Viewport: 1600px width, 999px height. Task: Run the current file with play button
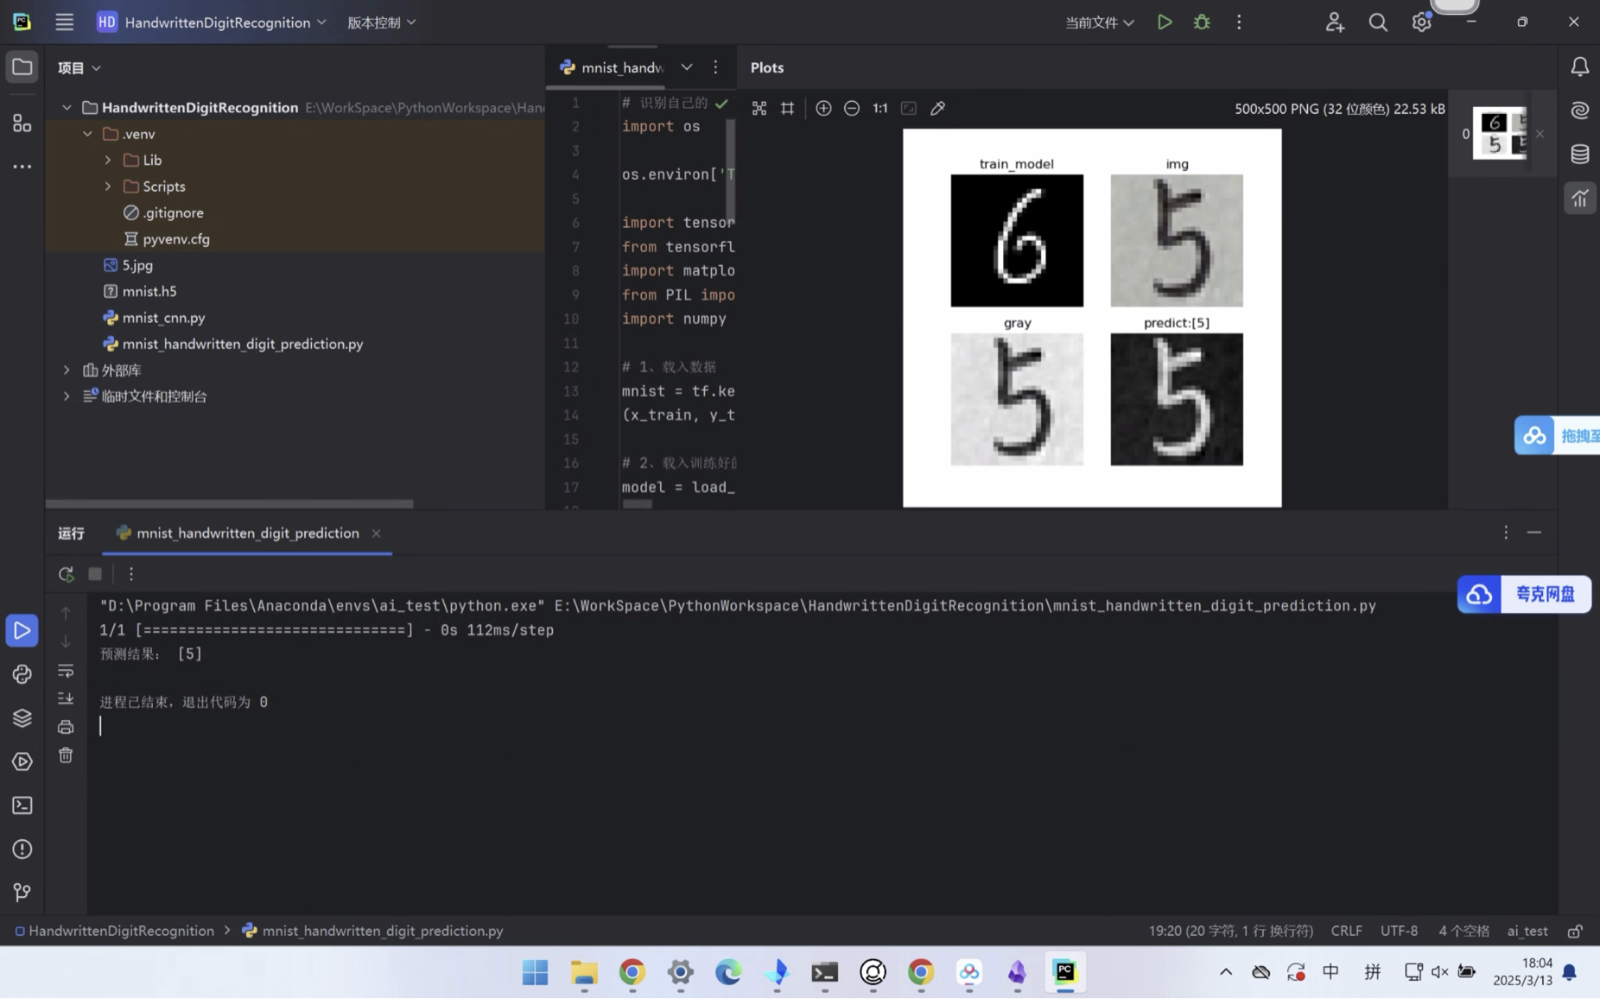pyautogui.click(x=1164, y=22)
